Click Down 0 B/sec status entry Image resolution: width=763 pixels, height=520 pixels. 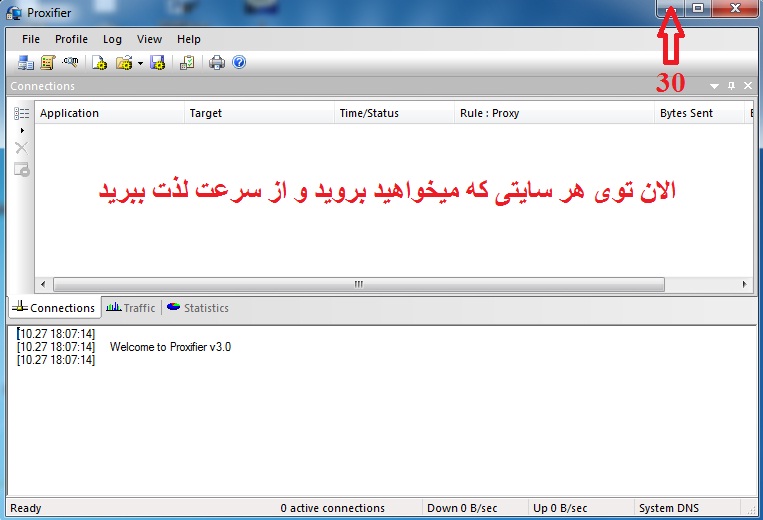(x=462, y=508)
